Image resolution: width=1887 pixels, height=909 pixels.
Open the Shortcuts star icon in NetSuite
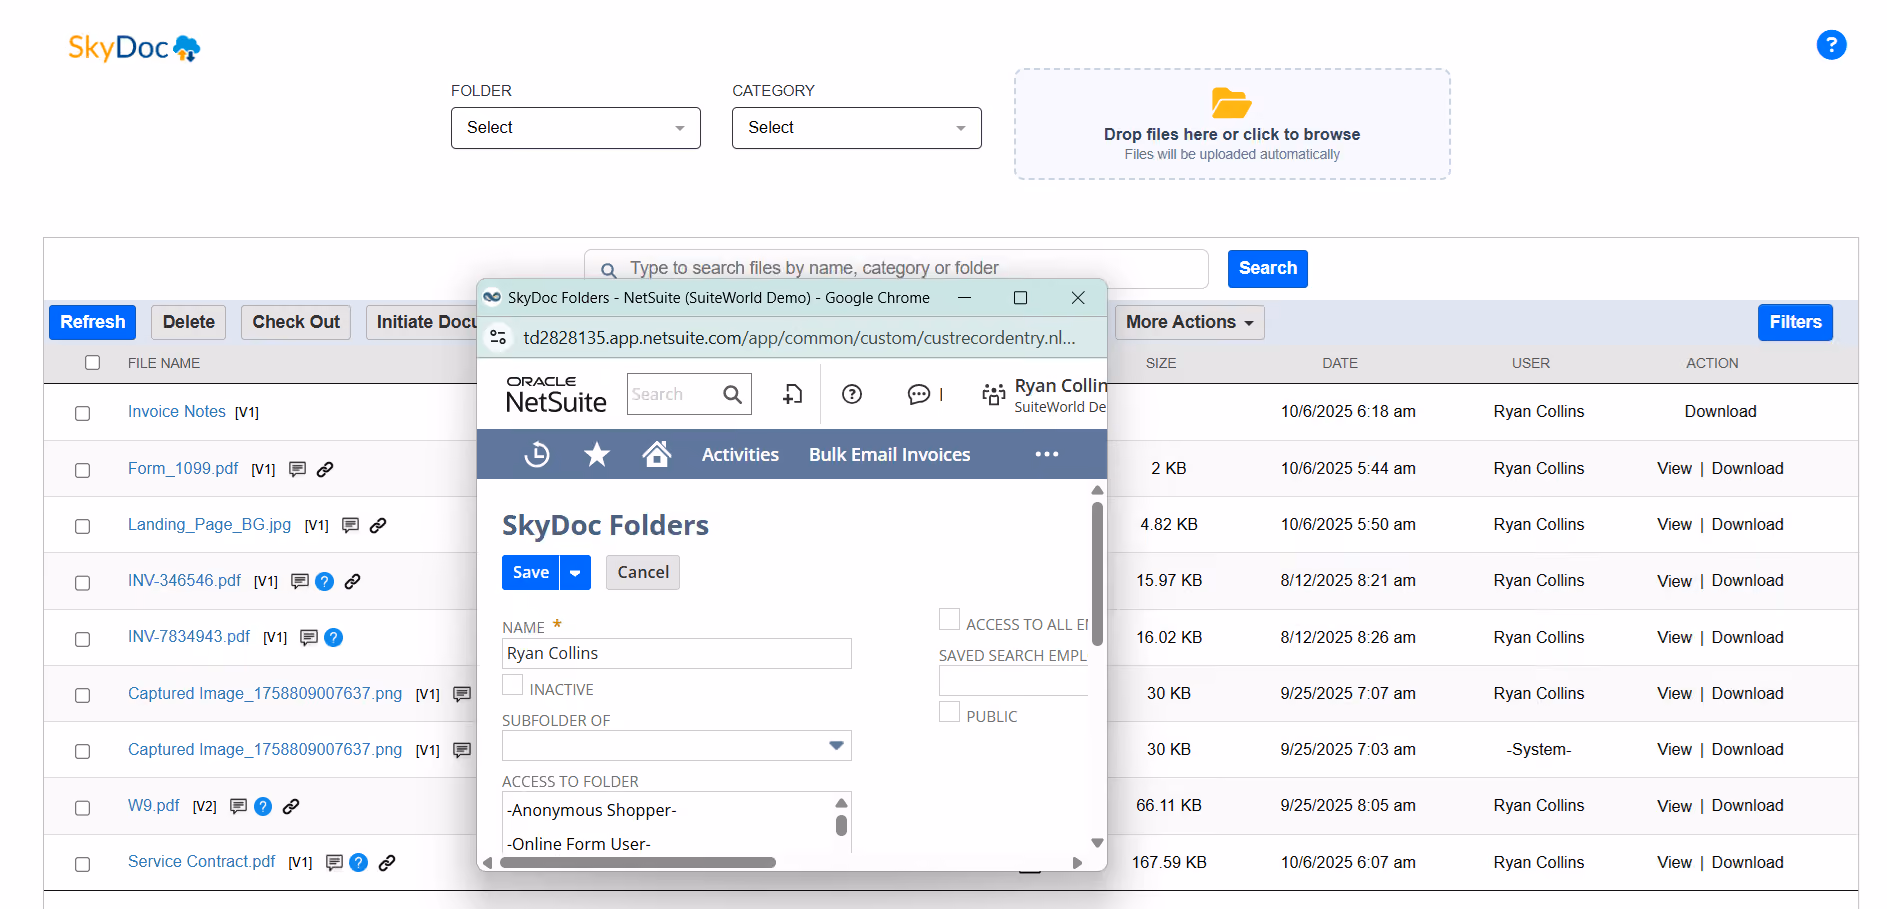[x=597, y=454]
